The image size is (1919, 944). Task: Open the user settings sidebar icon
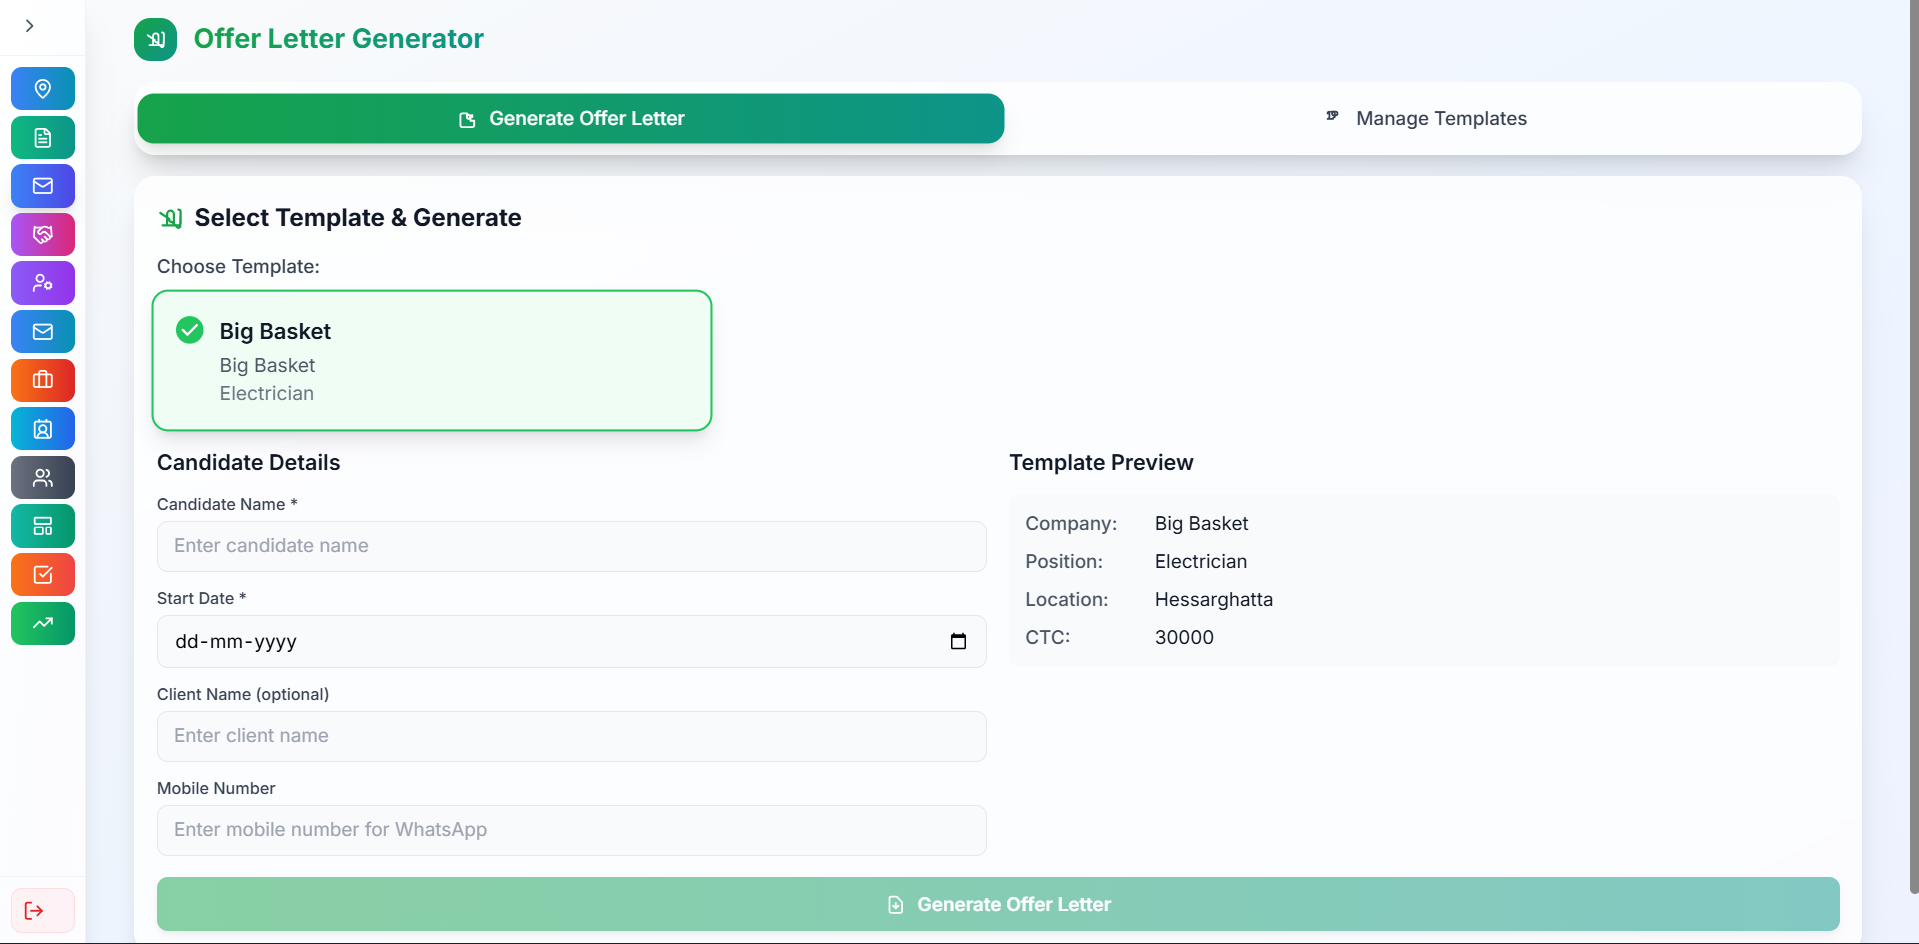coord(43,283)
